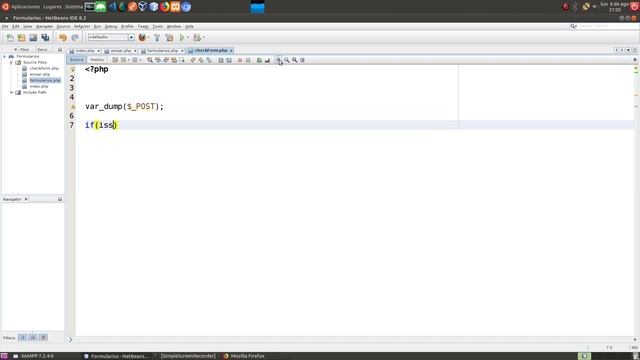
Task: Click the Debug Project toolbar icon
Action: click(x=197, y=38)
